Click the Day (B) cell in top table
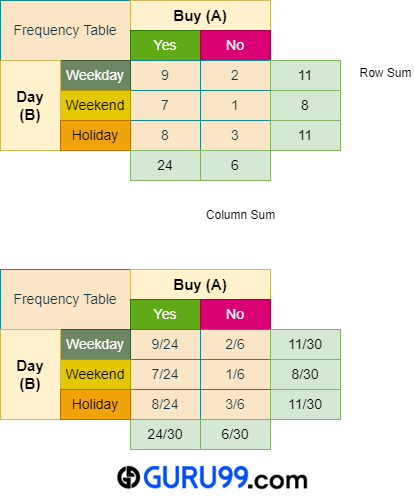This screenshot has width=414, height=503. point(30,105)
